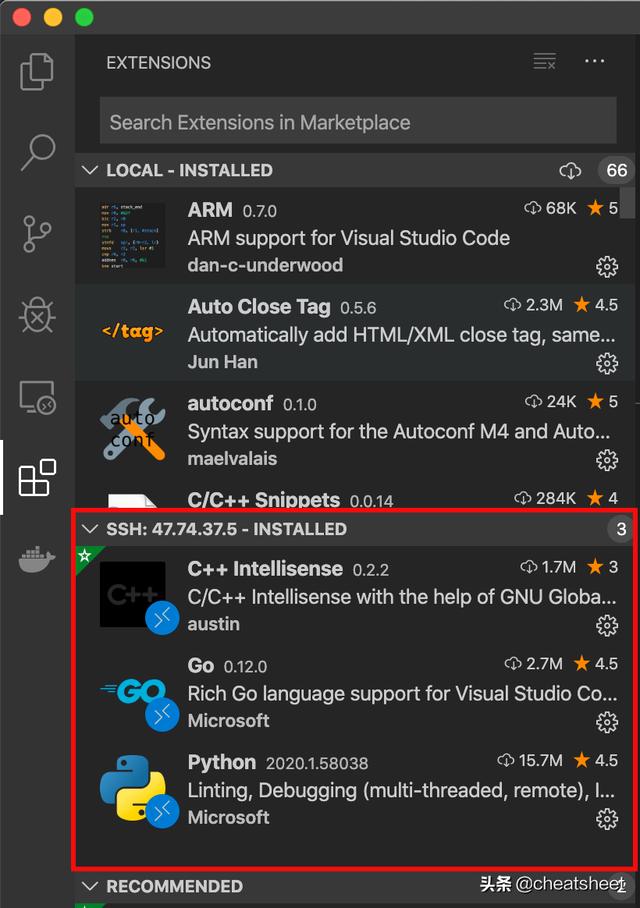The width and height of the screenshot is (640, 908).
Task: Click description 'ARM support for Visual Studio Code'
Action: (349, 237)
